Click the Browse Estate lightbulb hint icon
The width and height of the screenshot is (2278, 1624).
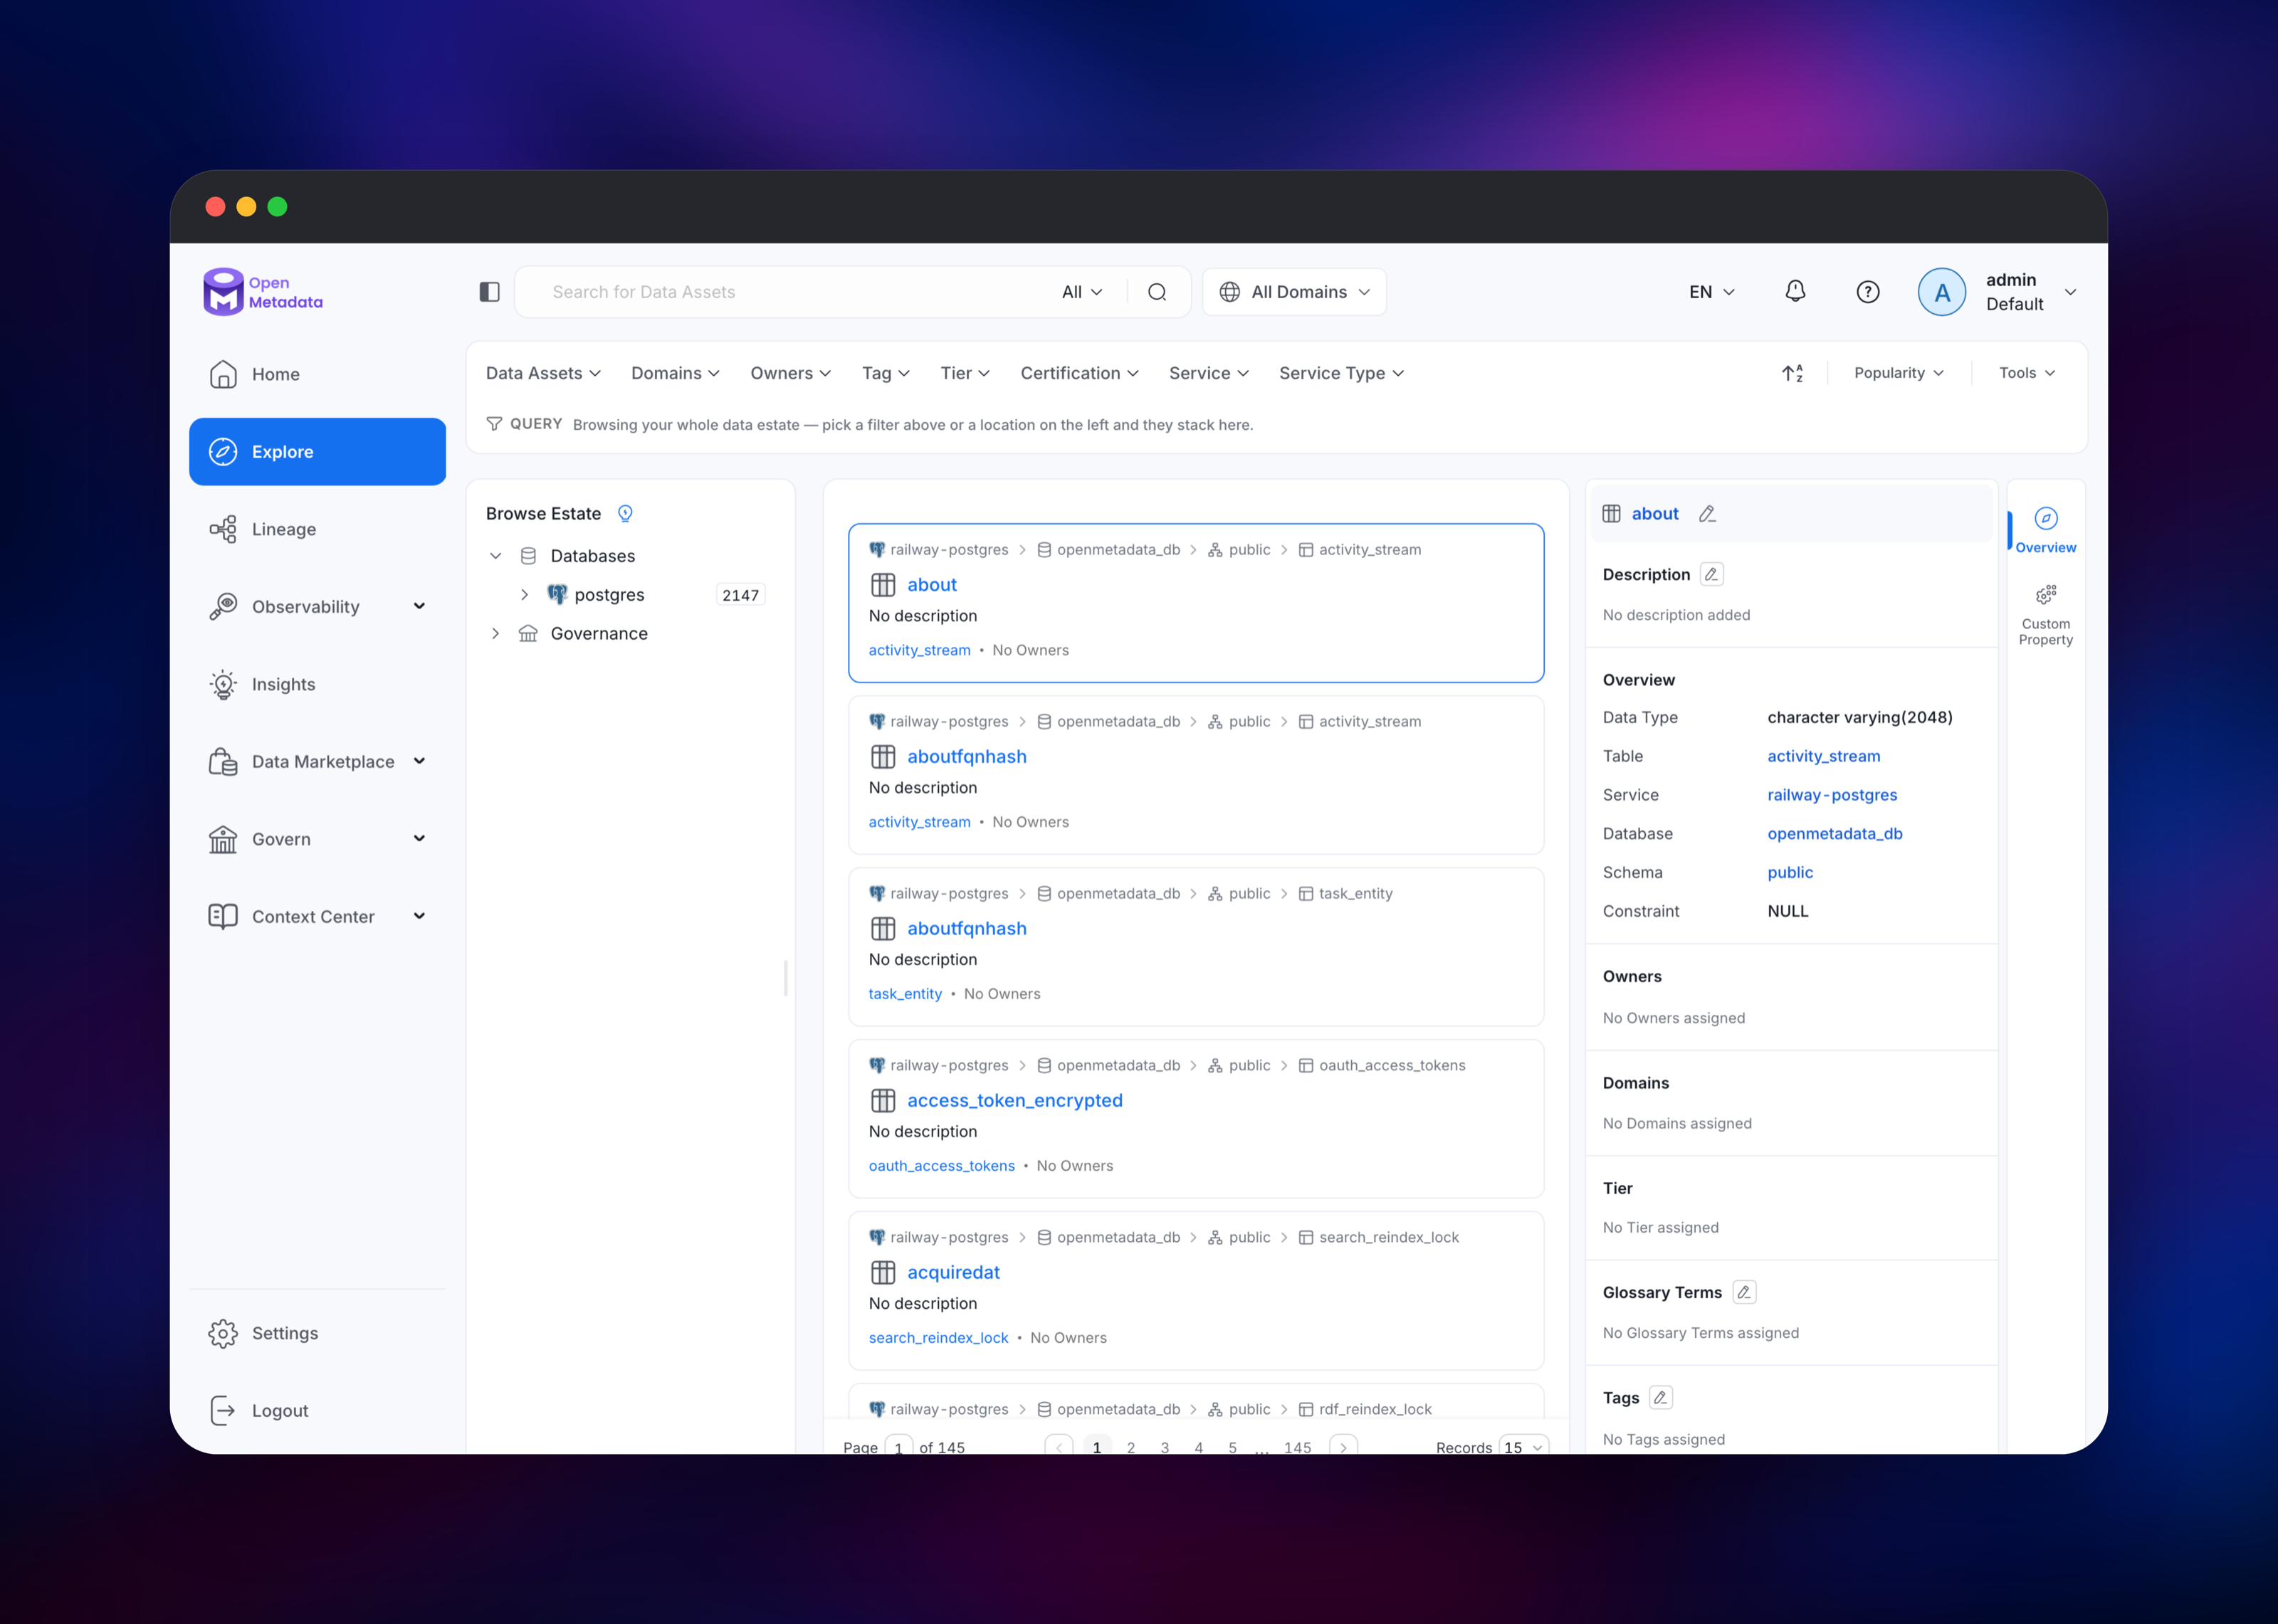click(625, 514)
